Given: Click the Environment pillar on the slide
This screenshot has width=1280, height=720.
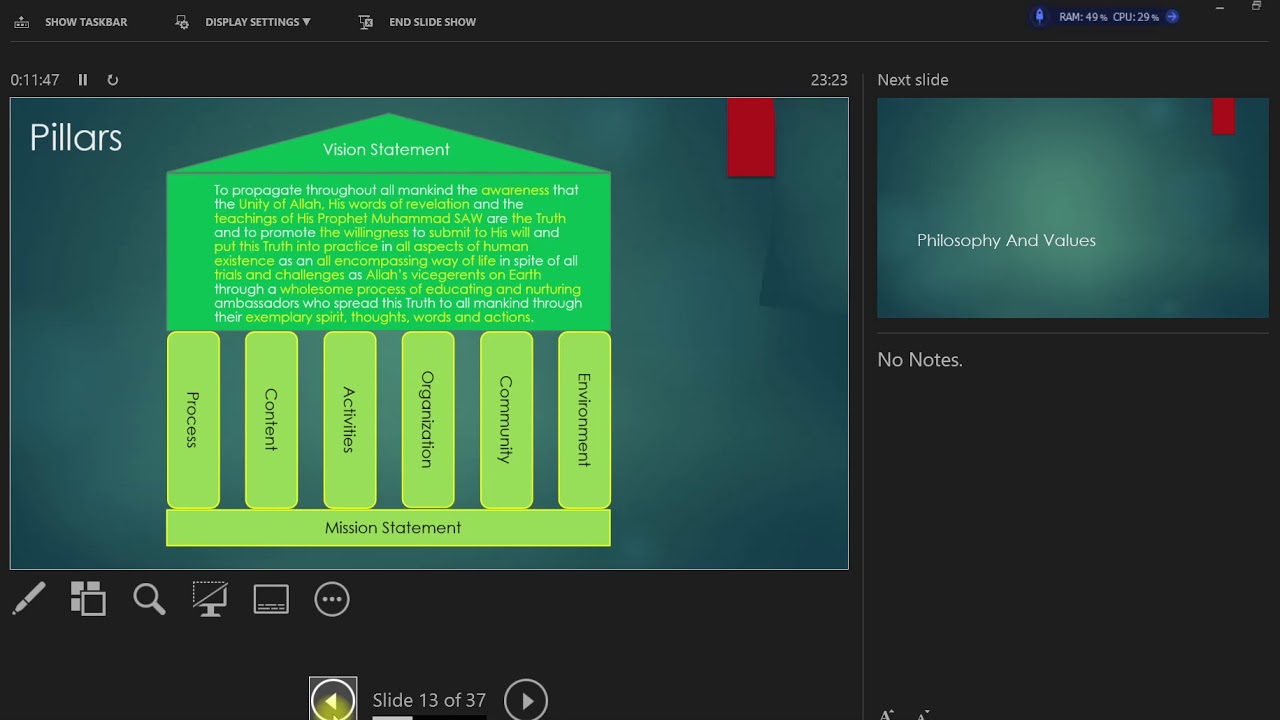Looking at the screenshot, I should pos(584,420).
